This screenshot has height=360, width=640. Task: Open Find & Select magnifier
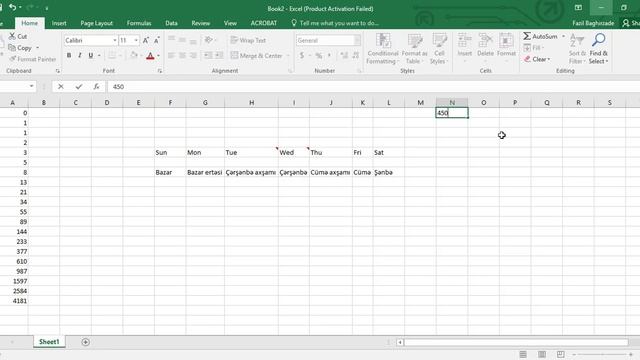(x=598, y=49)
